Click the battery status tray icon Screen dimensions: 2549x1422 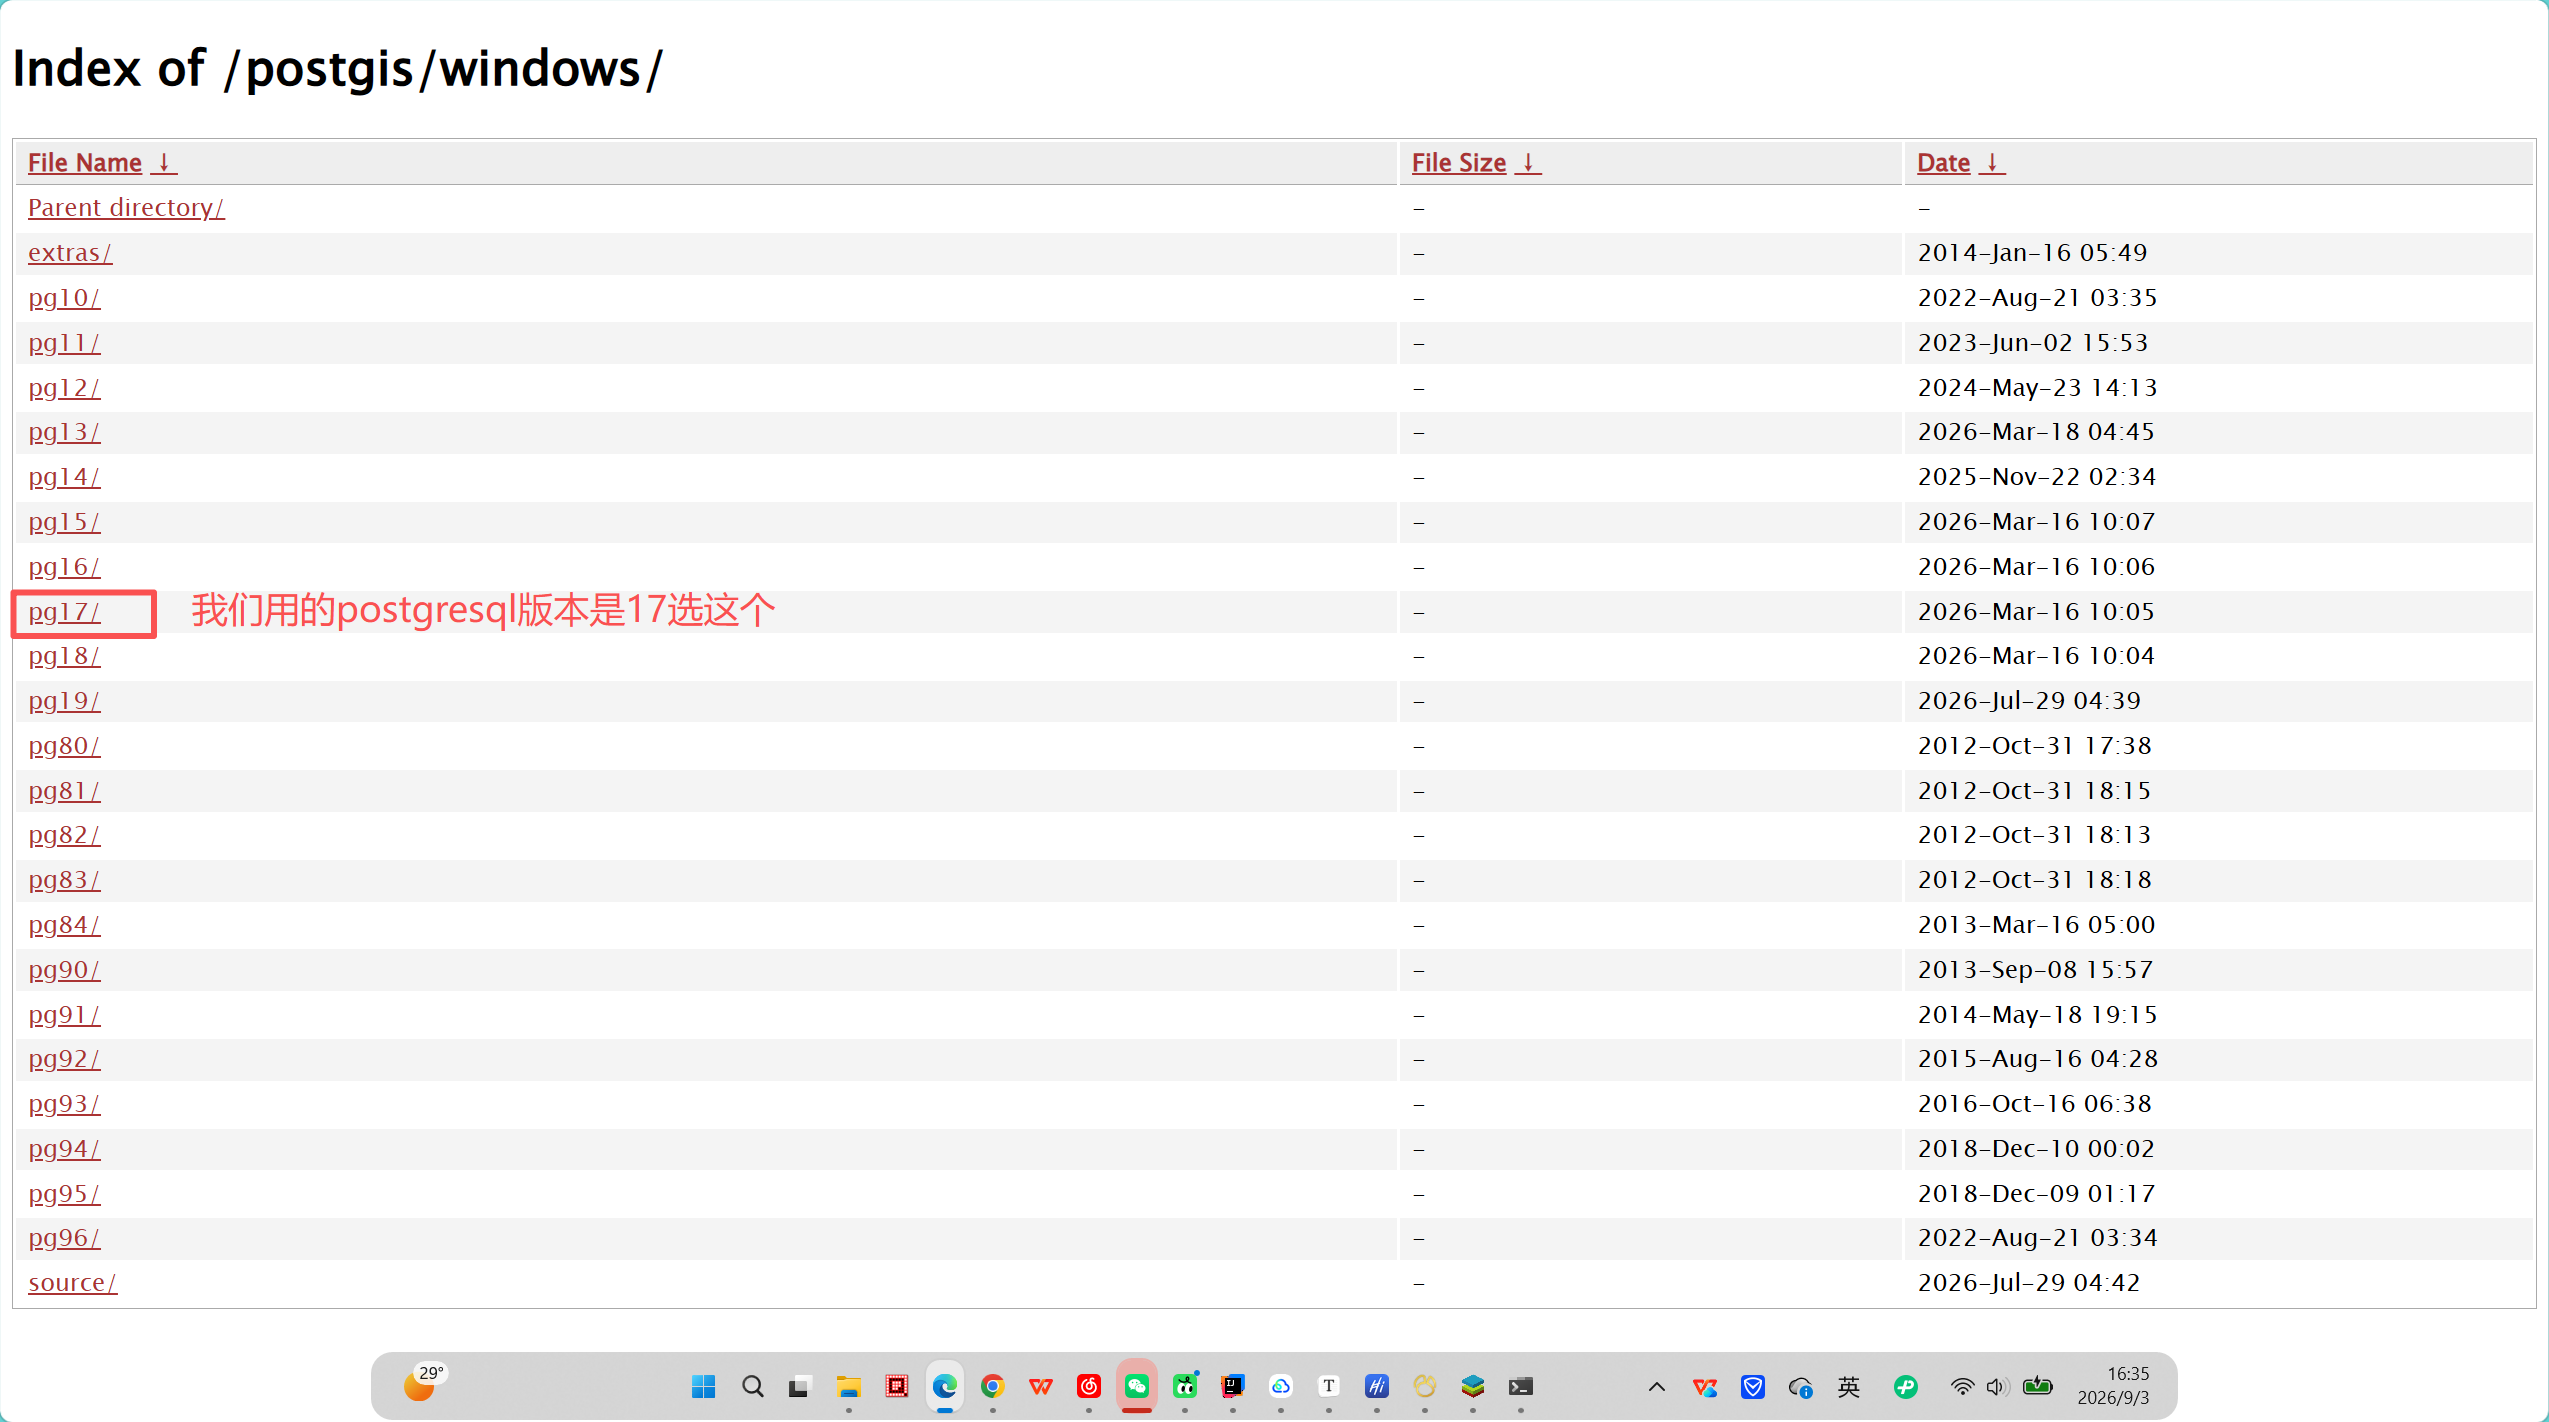(2037, 1386)
